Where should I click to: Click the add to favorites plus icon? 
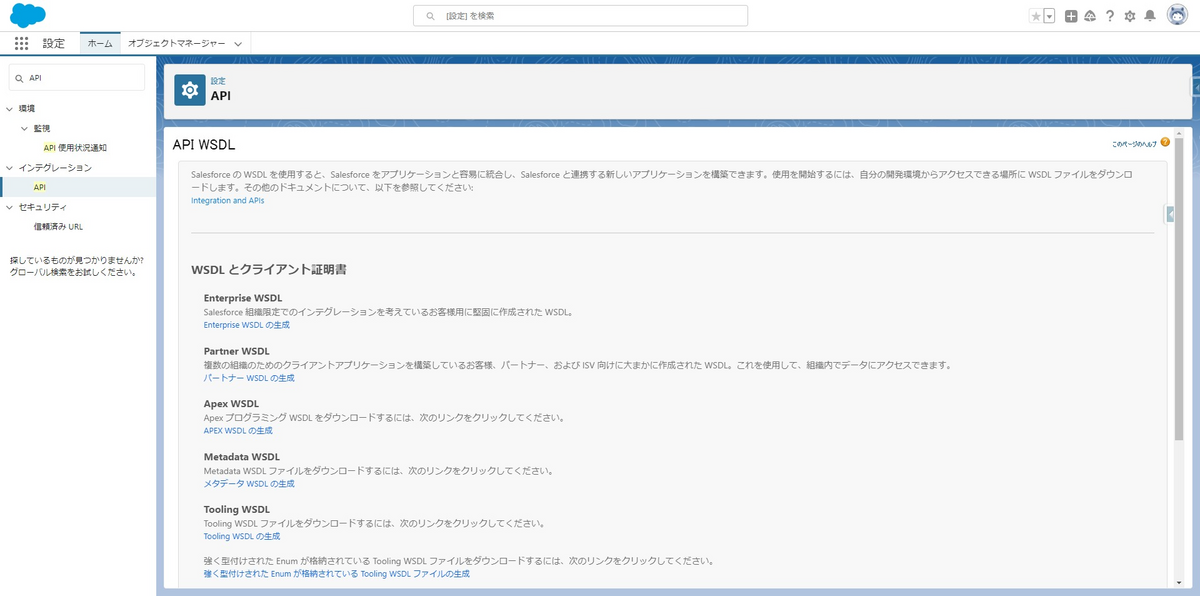pyautogui.click(x=1071, y=16)
